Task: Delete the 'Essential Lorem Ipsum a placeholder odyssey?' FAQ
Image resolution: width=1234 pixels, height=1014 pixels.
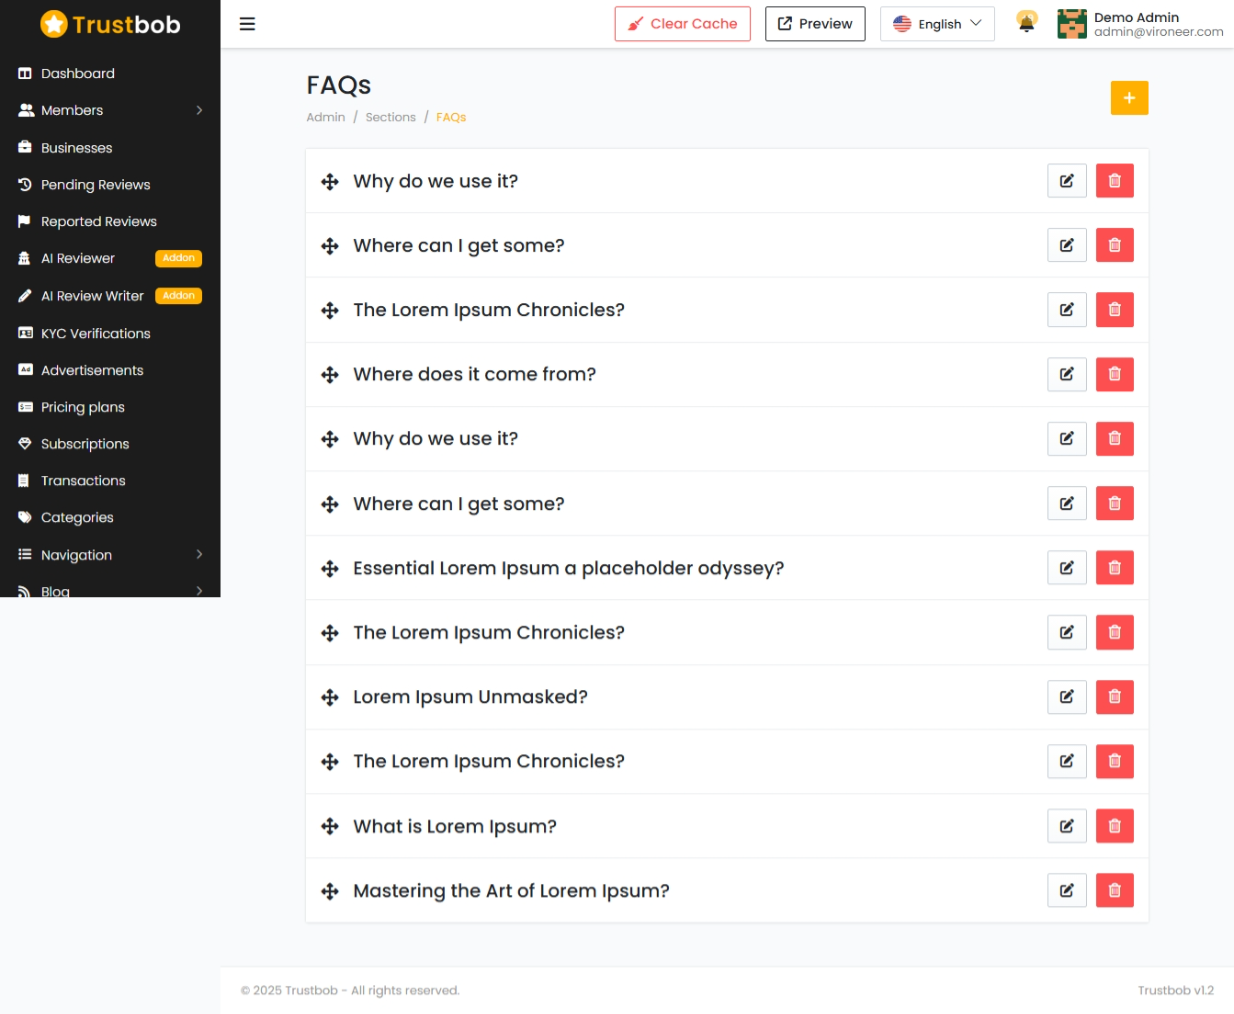Action: [x=1114, y=568]
